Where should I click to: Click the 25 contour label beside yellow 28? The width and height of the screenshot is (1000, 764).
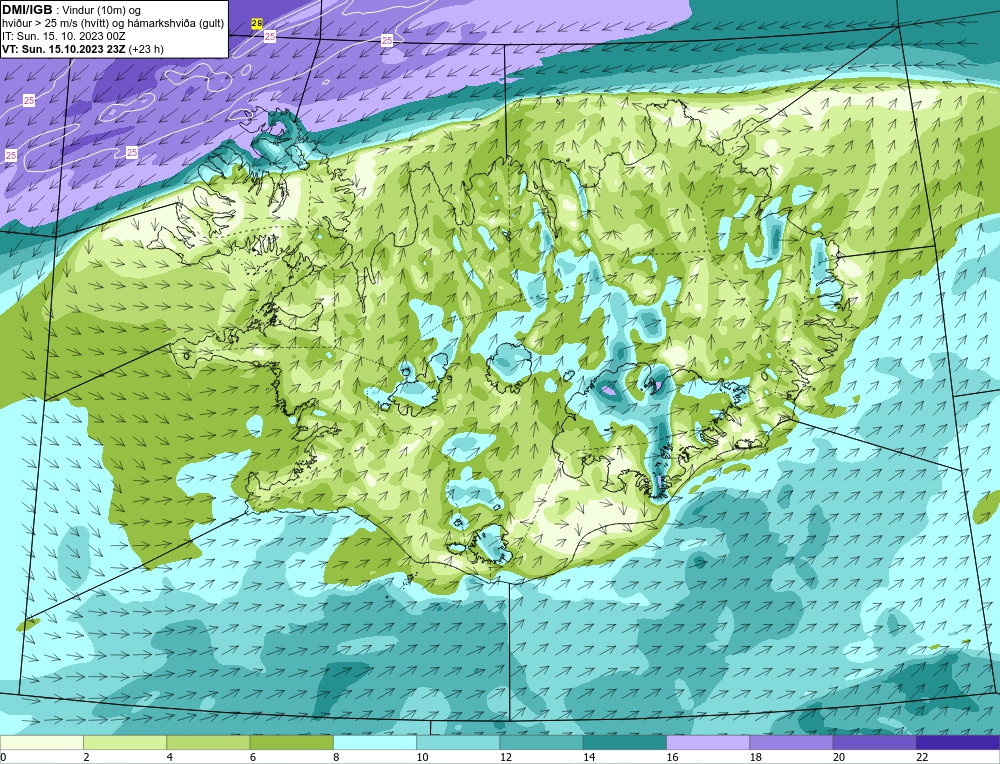pyautogui.click(x=270, y=37)
